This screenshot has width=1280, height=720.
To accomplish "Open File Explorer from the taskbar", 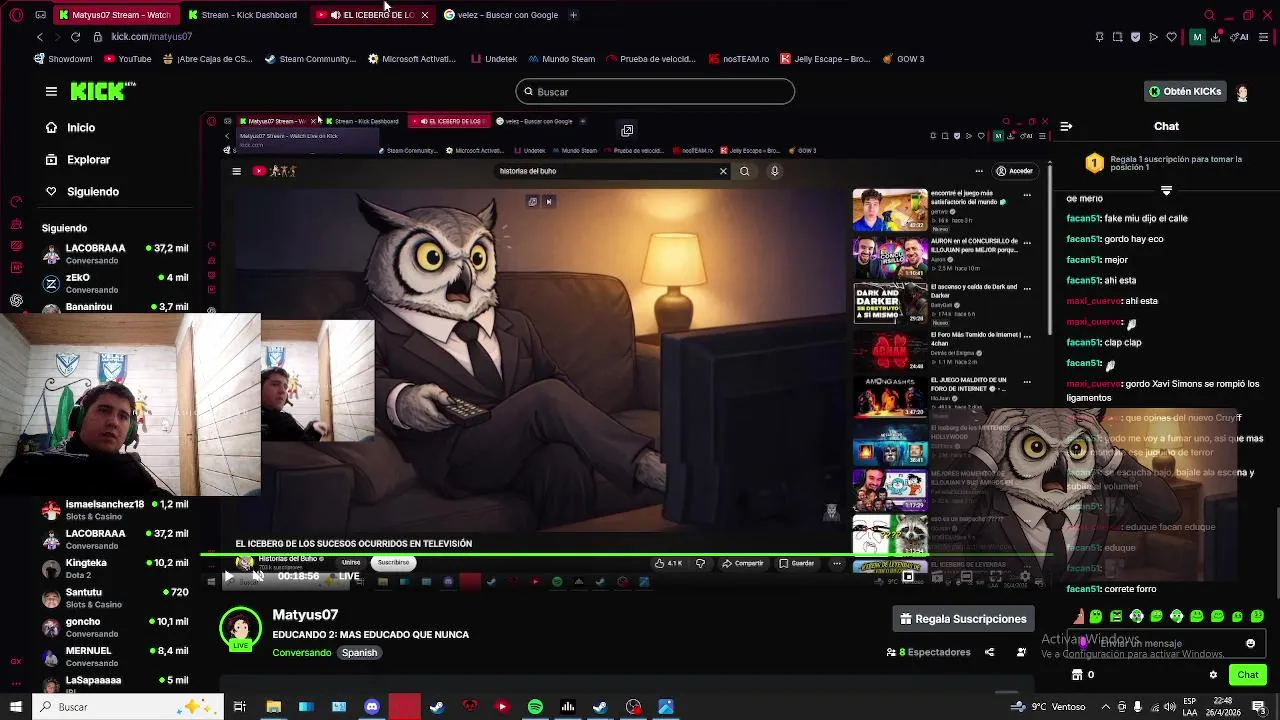I will tap(273, 707).
